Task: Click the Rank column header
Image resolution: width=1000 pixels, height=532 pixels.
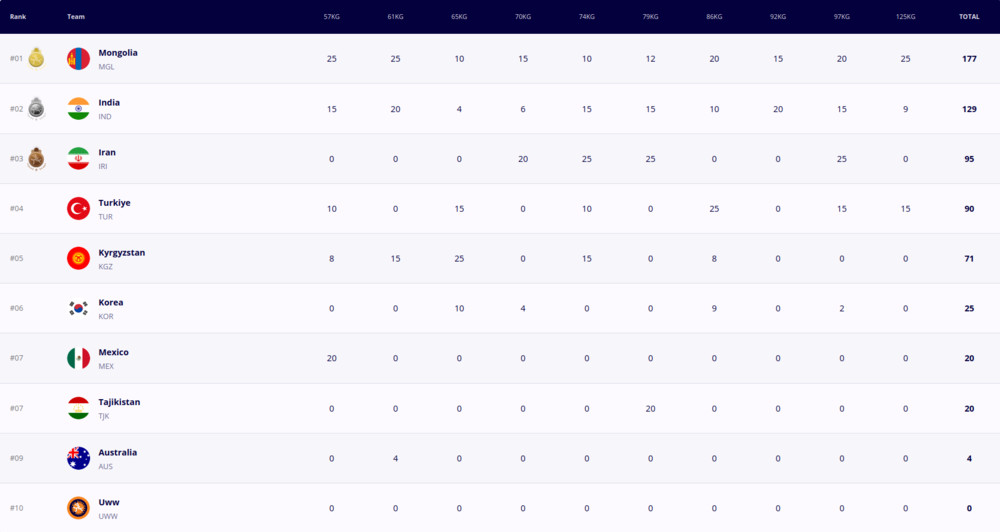Action: pyautogui.click(x=18, y=17)
